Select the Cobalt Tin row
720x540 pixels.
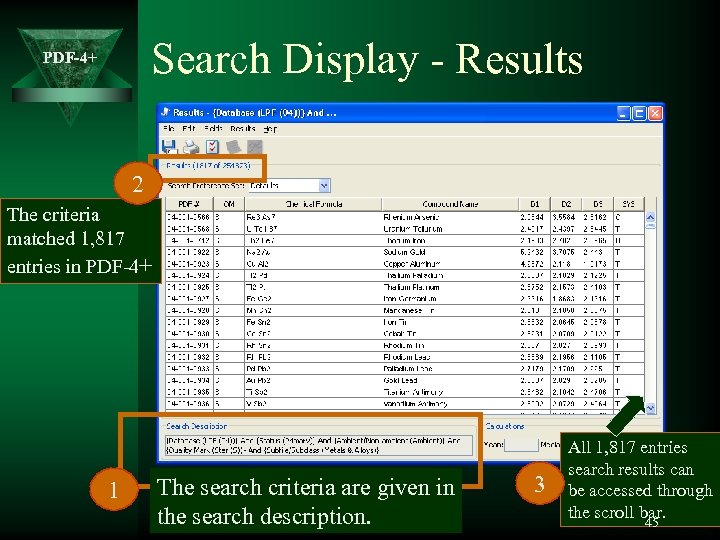(x=405, y=334)
